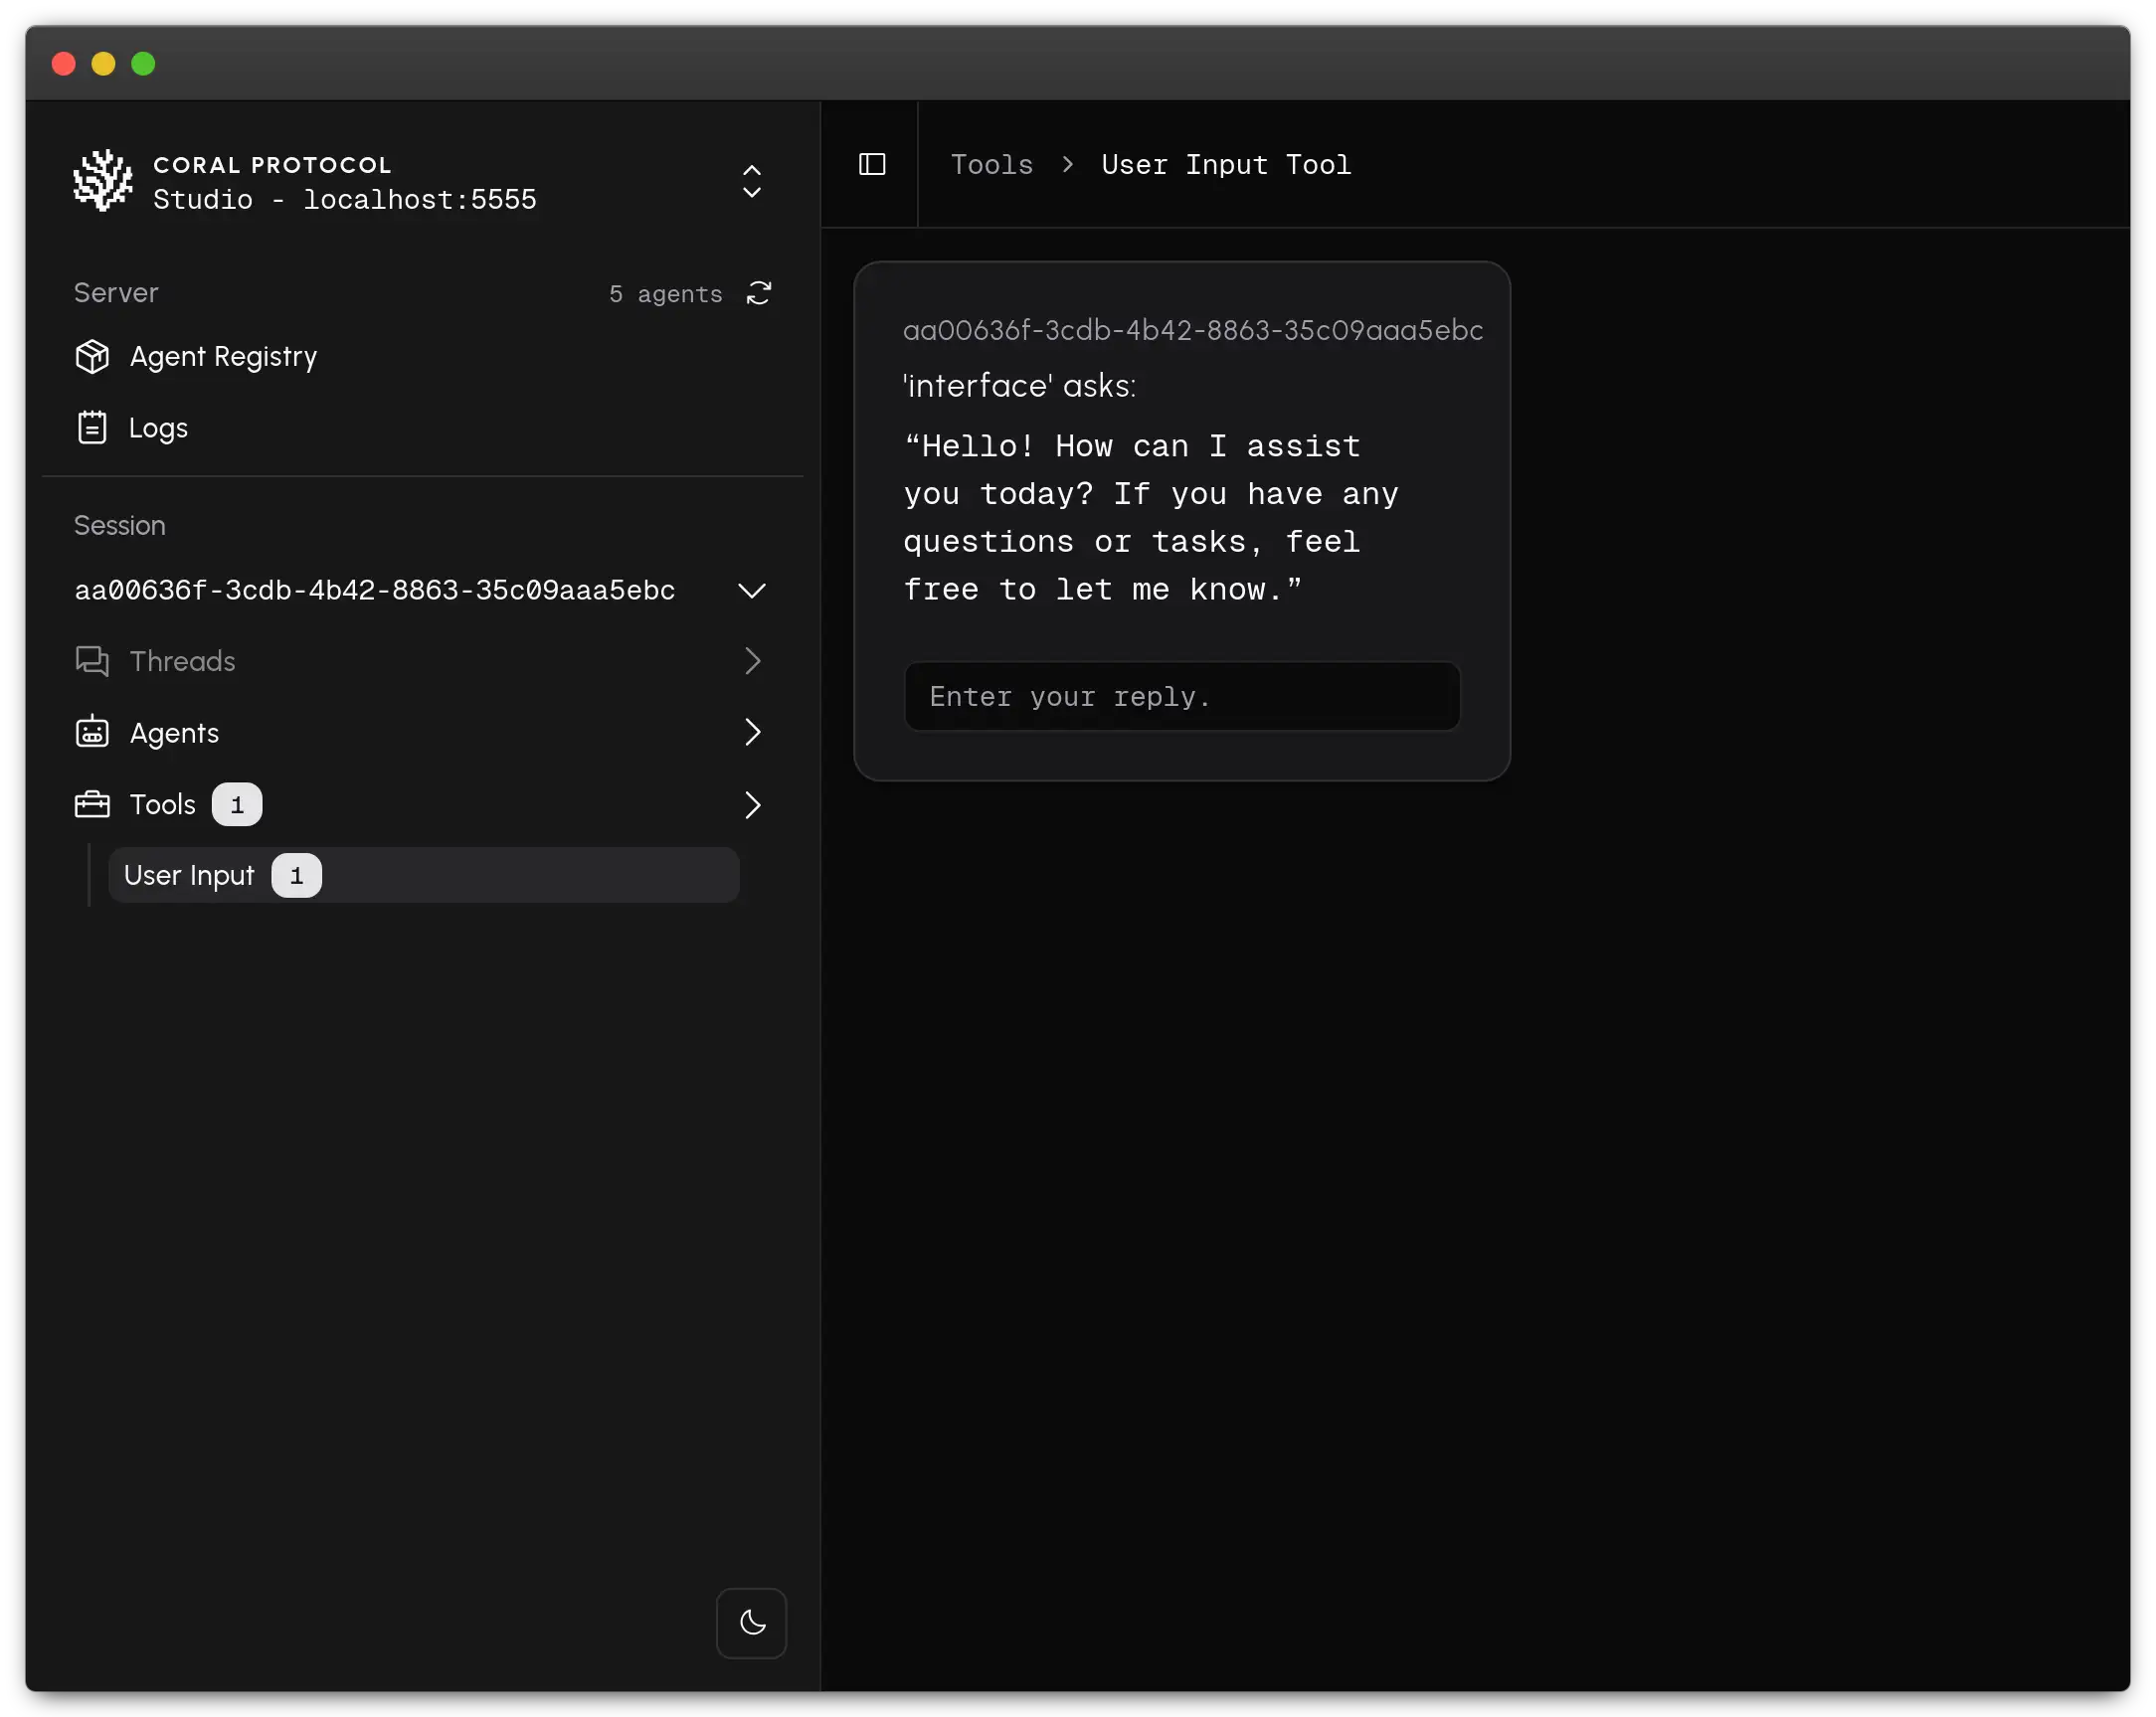Toggle the sidebar panel
2156x1717 pixels.
click(872, 164)
